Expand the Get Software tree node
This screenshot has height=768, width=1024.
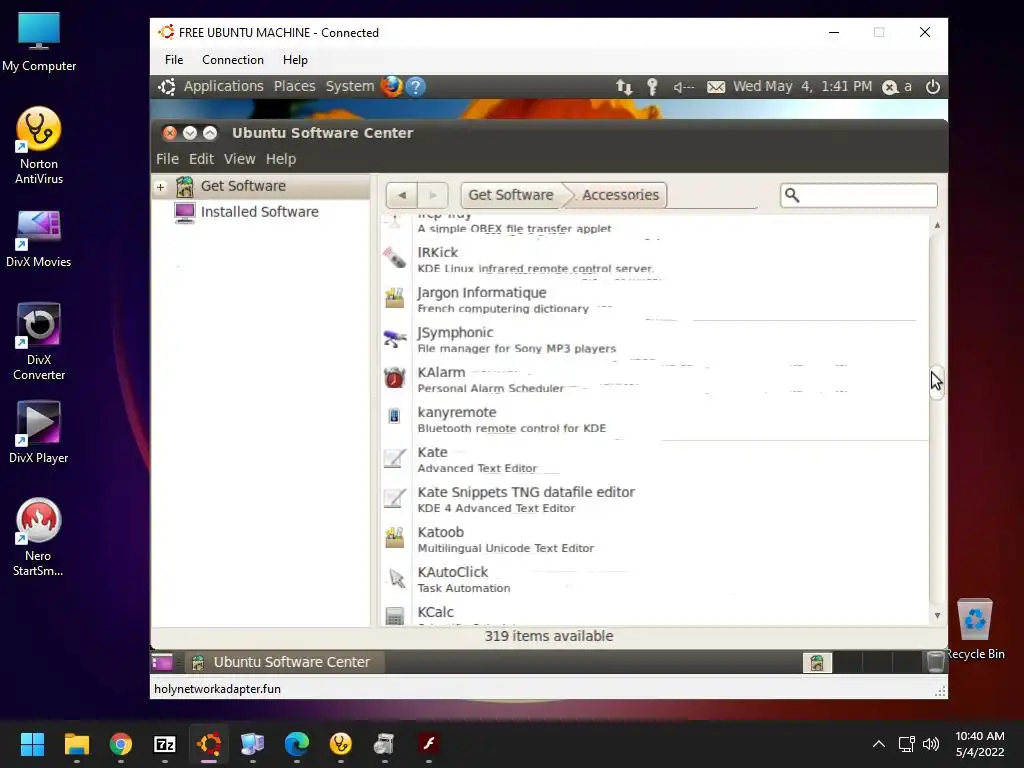pyautogui.click(x=161, y=187)
